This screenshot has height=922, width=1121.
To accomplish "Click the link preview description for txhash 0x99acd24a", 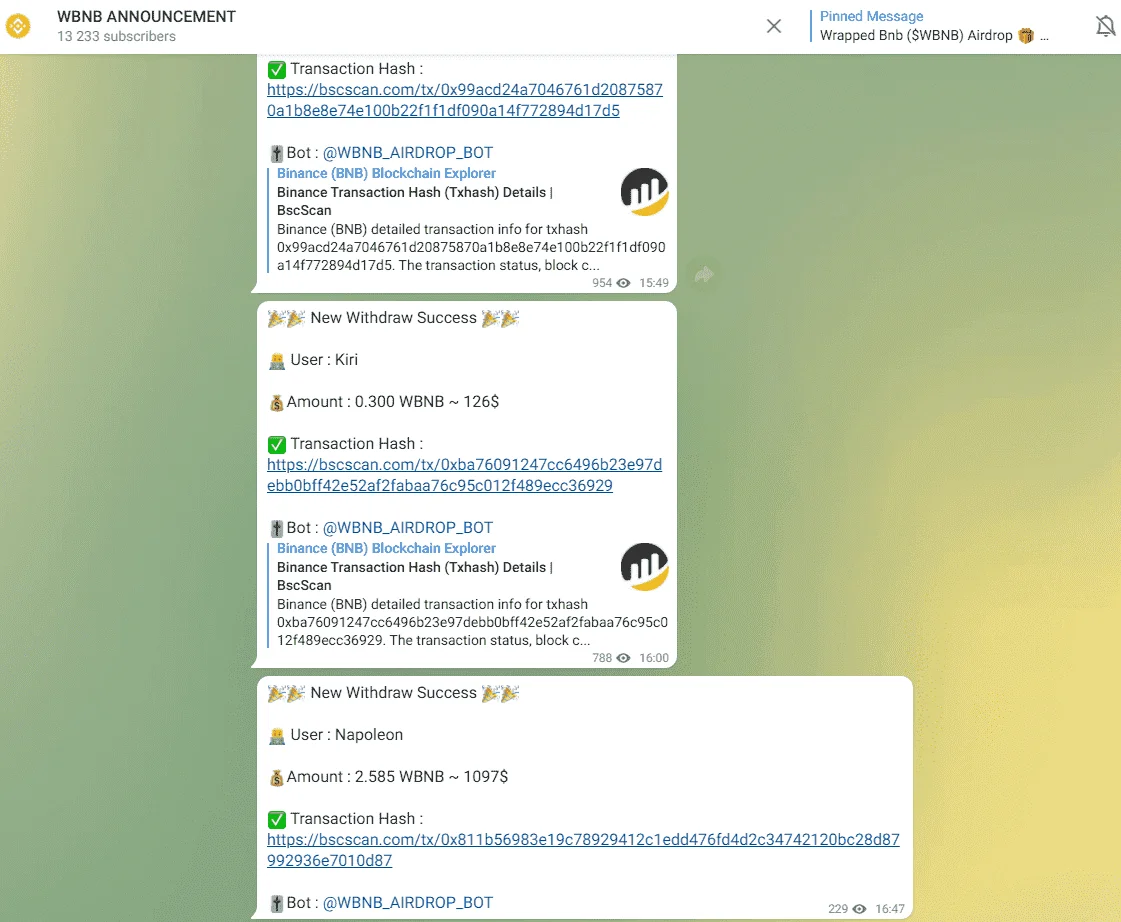I will point(471,247).
